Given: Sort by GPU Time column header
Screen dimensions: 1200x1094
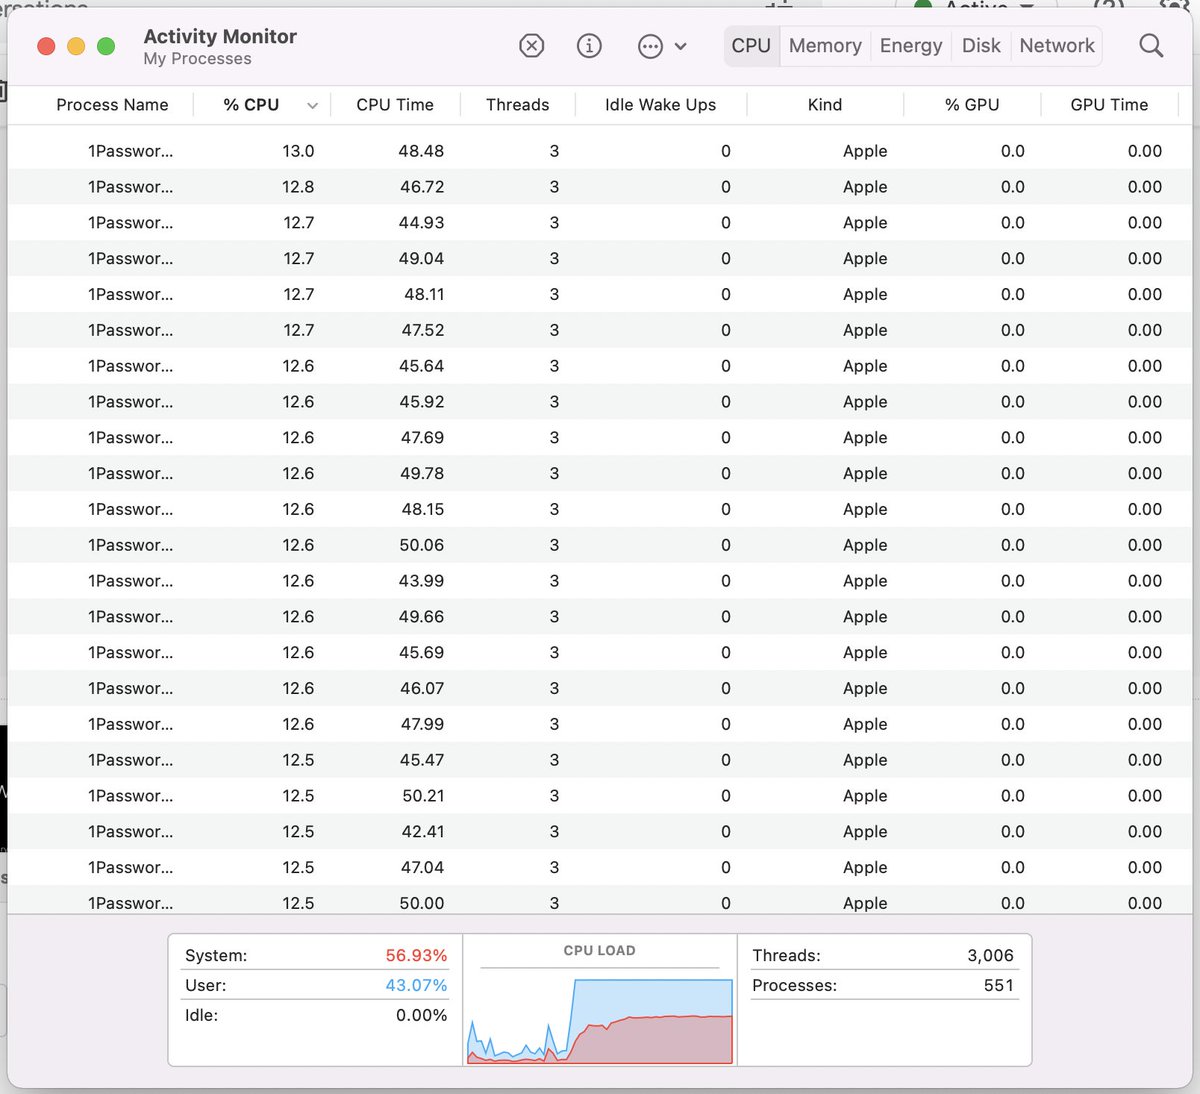Looking at the screenshot, I should click(x=1109, y=105).
